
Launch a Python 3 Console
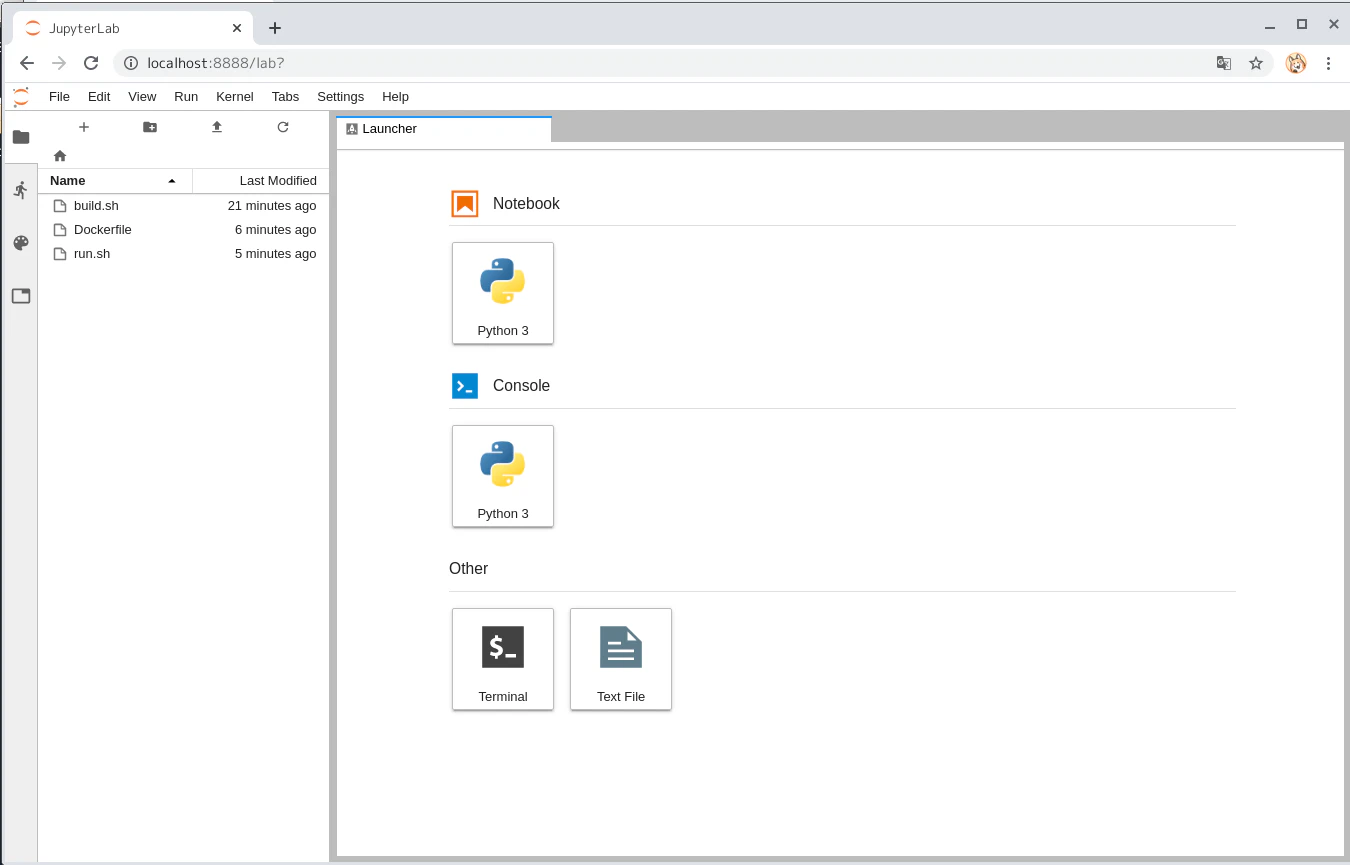[503, 476]
